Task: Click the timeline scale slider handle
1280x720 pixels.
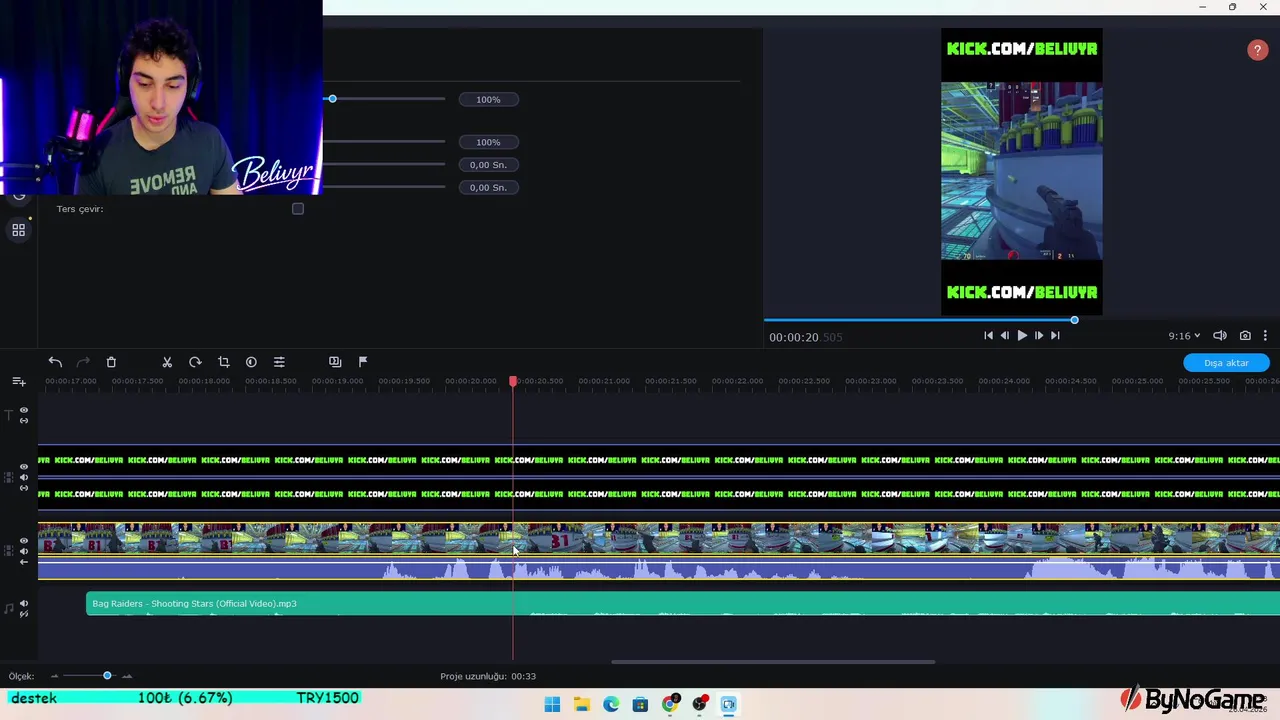Action: tap(107, 676)
